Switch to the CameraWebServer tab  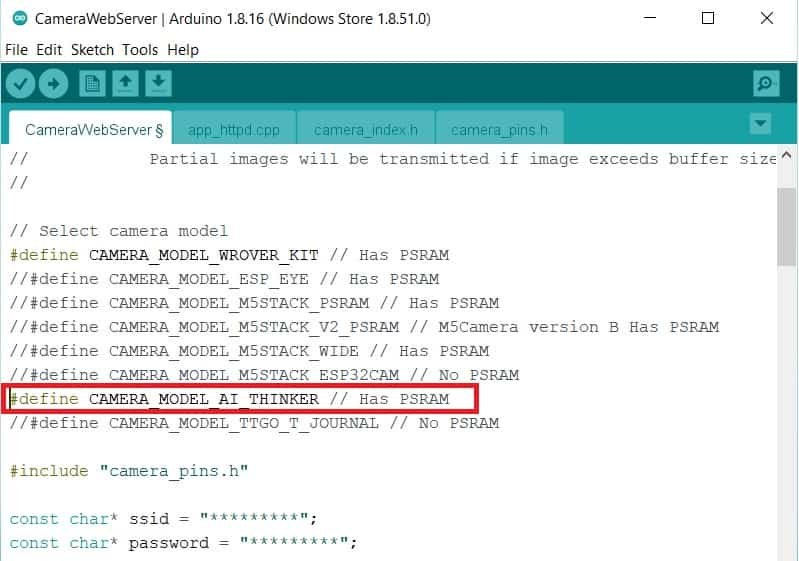click(91, 128)
